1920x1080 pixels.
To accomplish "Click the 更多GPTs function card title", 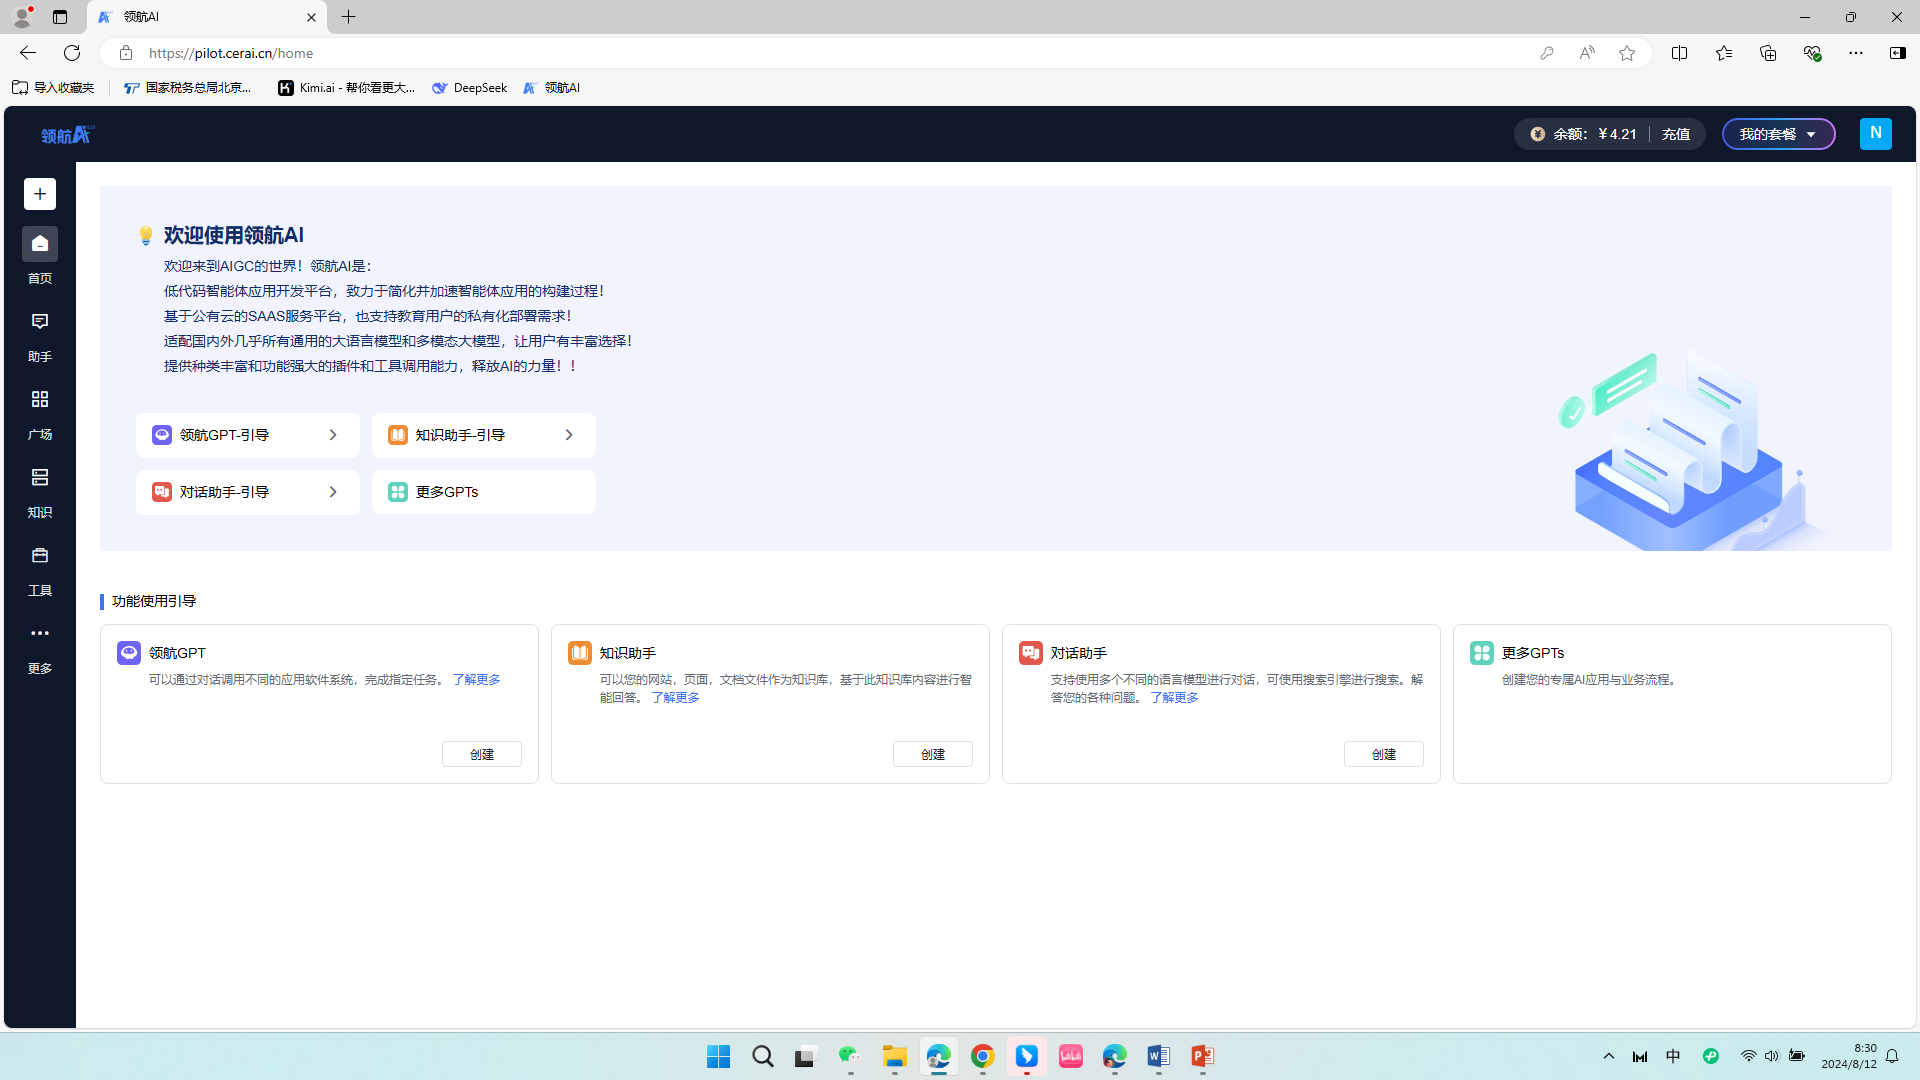I will click(x=1533, y=653).
